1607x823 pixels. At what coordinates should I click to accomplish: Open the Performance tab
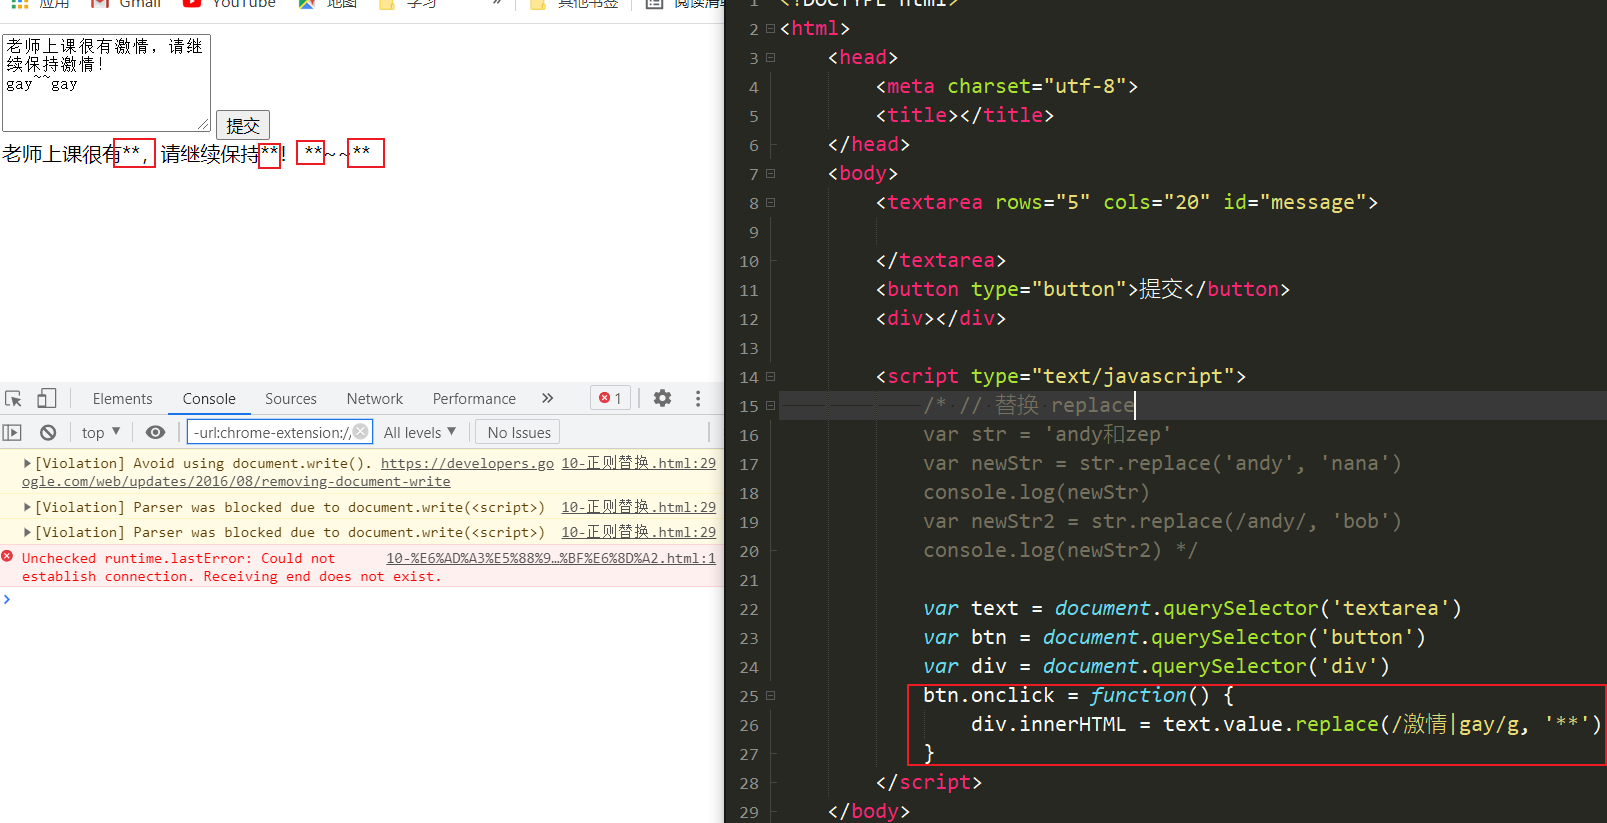pyautogui.click(x=474, y=398)
